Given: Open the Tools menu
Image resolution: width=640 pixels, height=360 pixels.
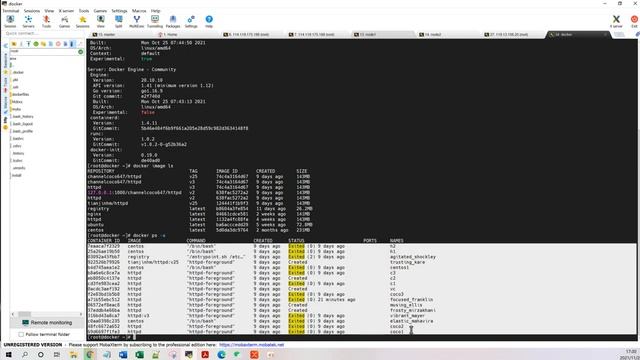Looking at the screenshot, I should click(84, 11).
